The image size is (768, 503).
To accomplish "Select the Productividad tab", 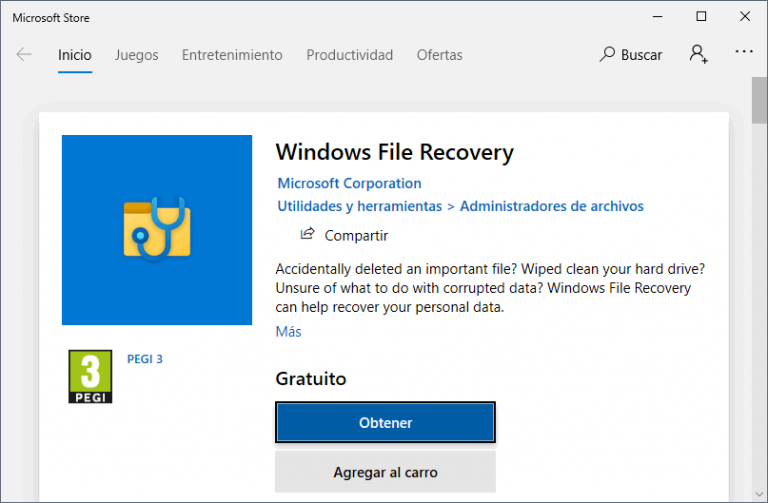I will pos(349,55).
